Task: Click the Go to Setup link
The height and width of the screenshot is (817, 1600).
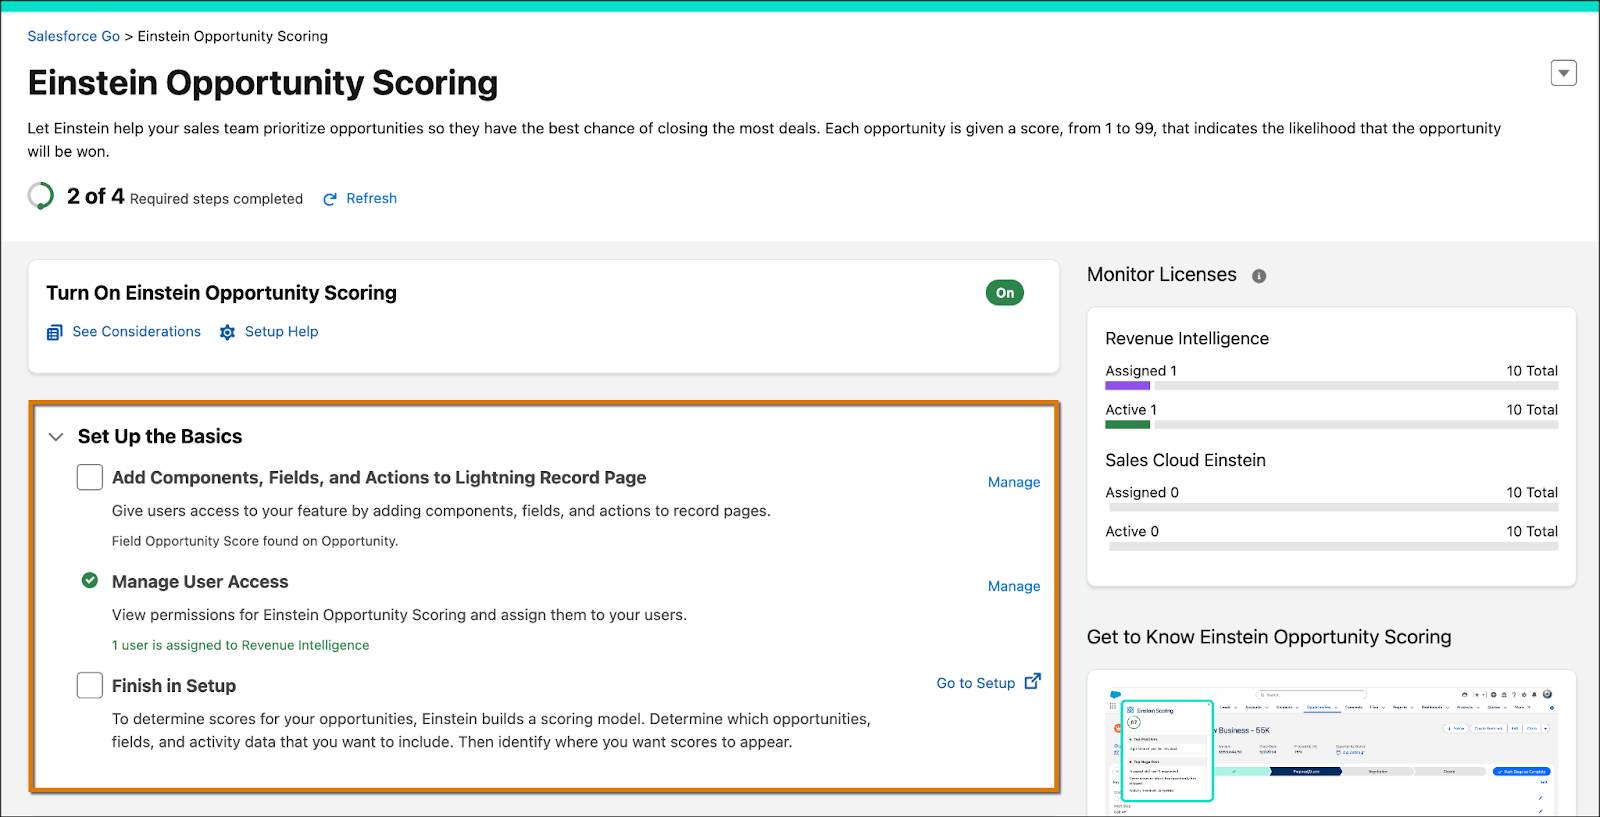Action: pos(975,683)
